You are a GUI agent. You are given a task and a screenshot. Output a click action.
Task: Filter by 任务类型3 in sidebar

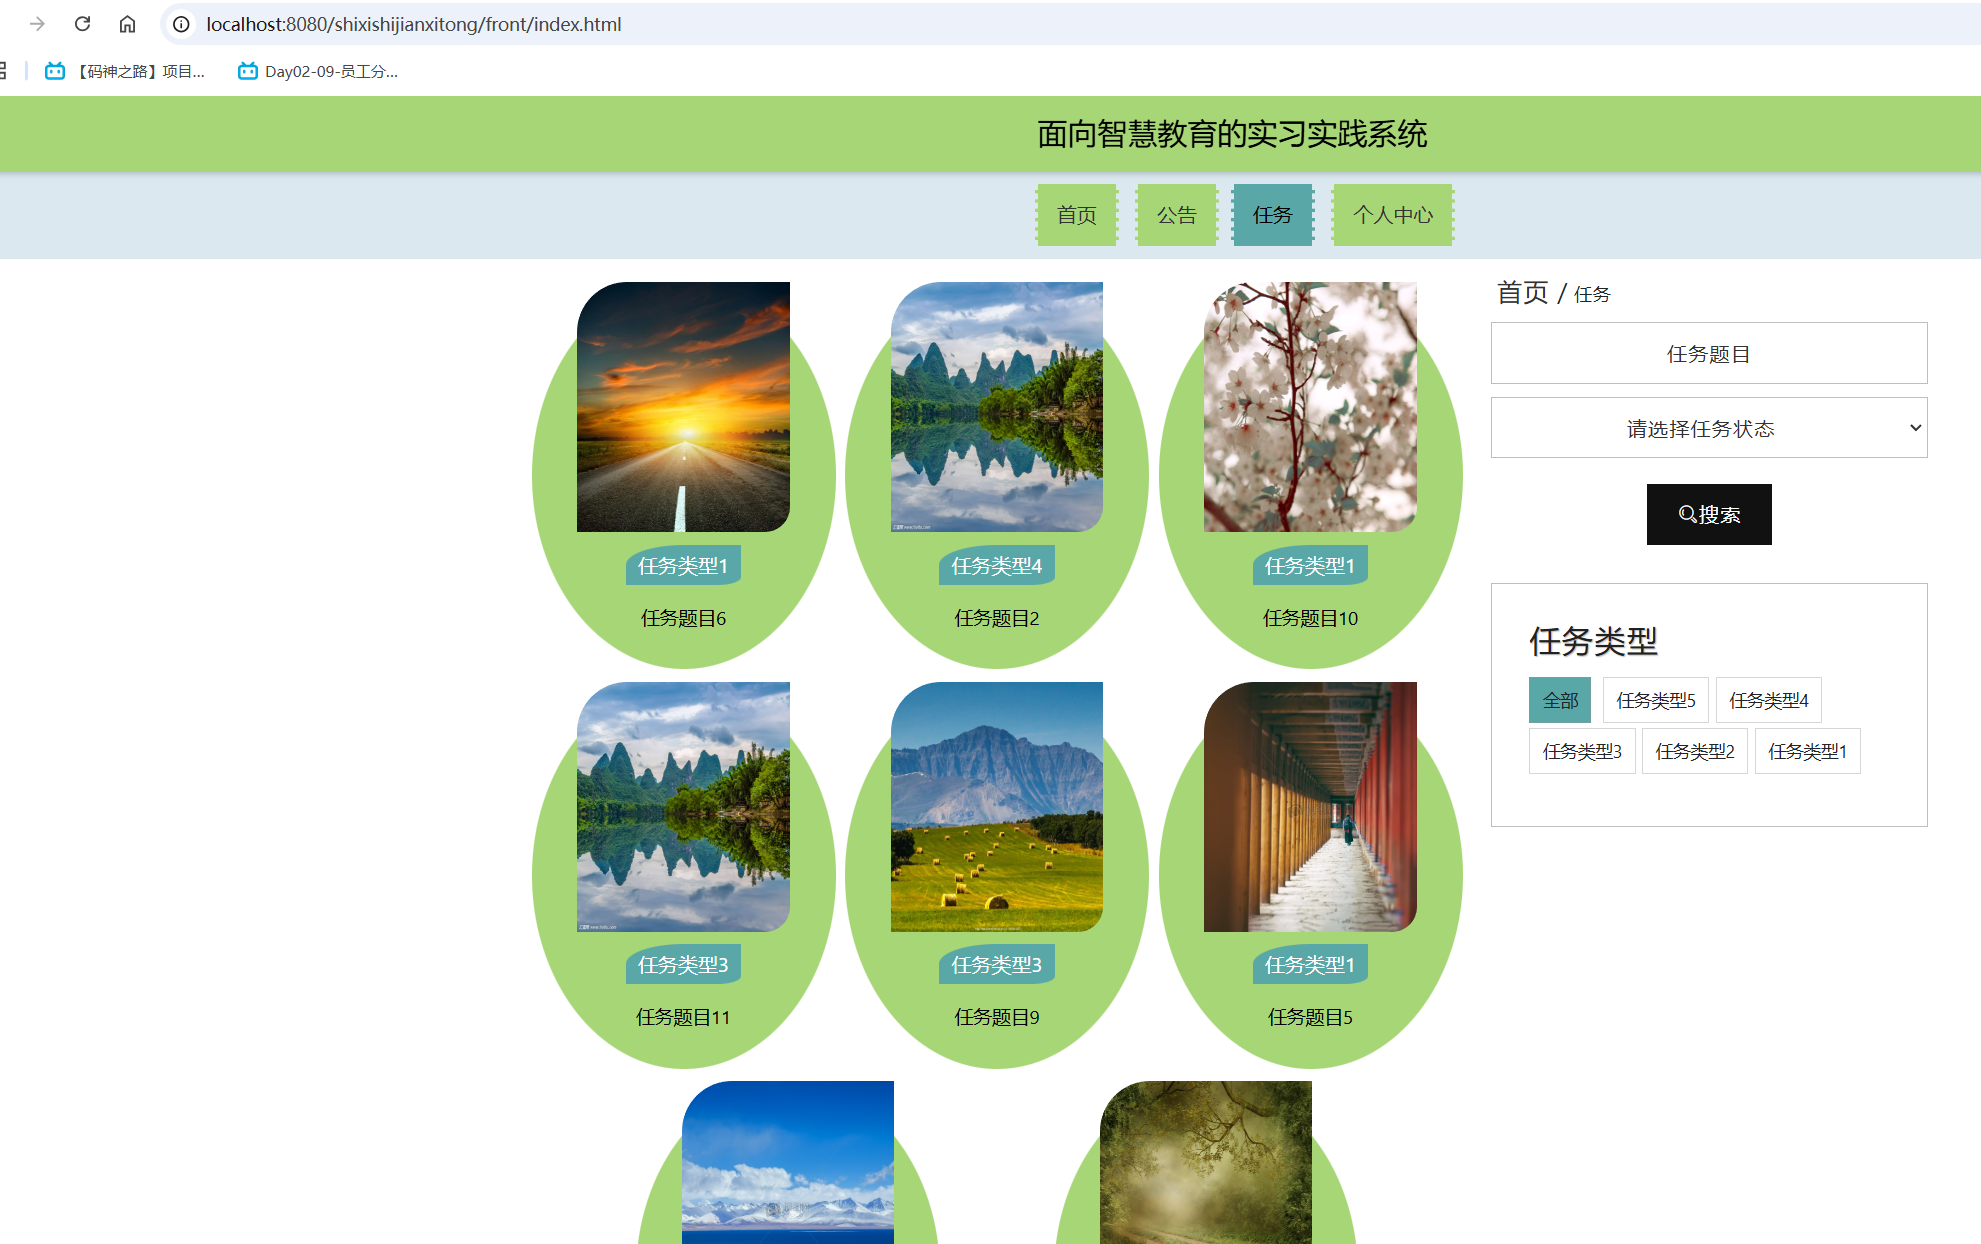click(1582, 751)
